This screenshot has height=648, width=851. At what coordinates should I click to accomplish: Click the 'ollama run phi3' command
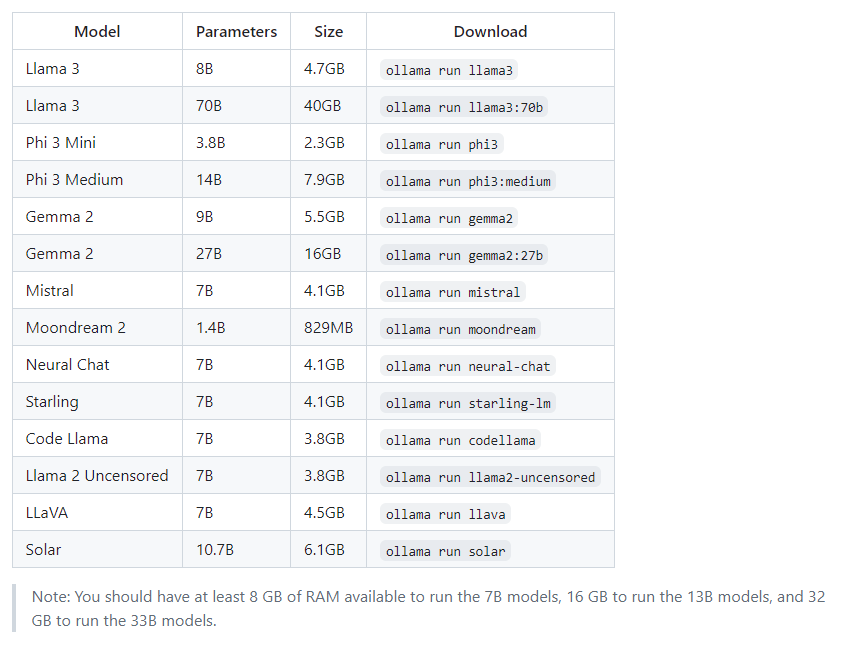click(x=442, y=144)
